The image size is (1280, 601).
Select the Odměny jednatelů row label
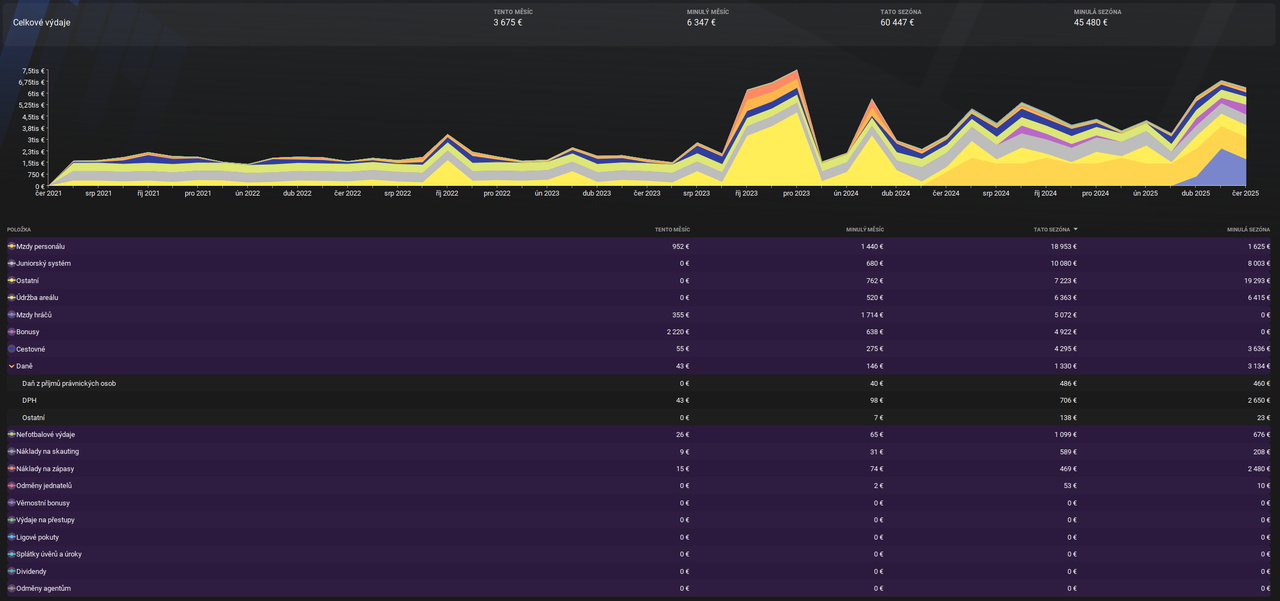[x=44, y=485]
